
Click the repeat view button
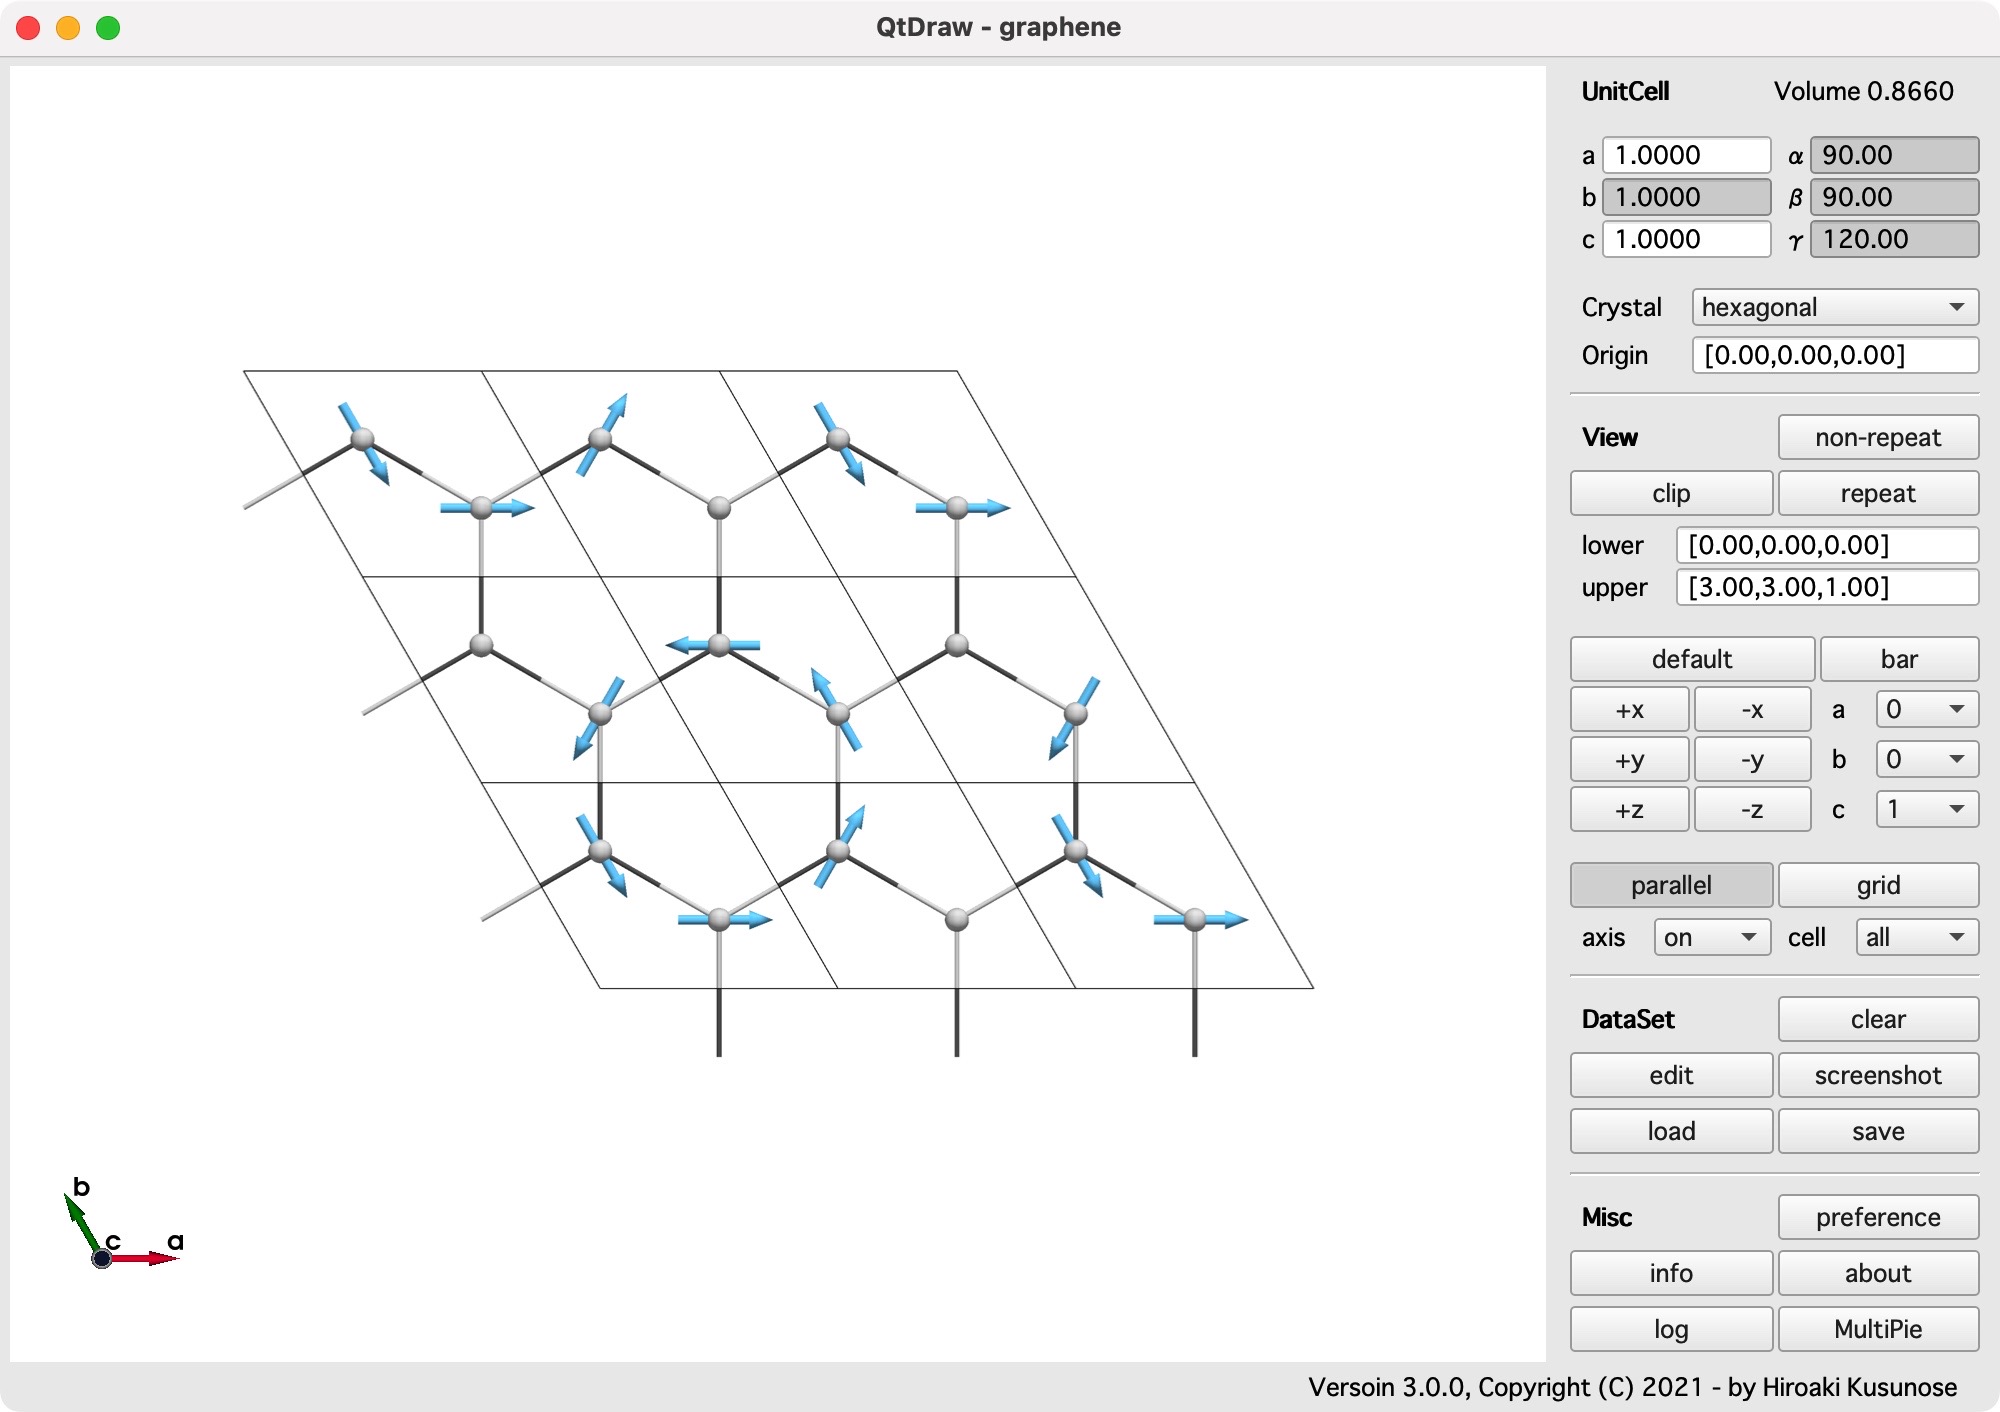click(1877, 493)
